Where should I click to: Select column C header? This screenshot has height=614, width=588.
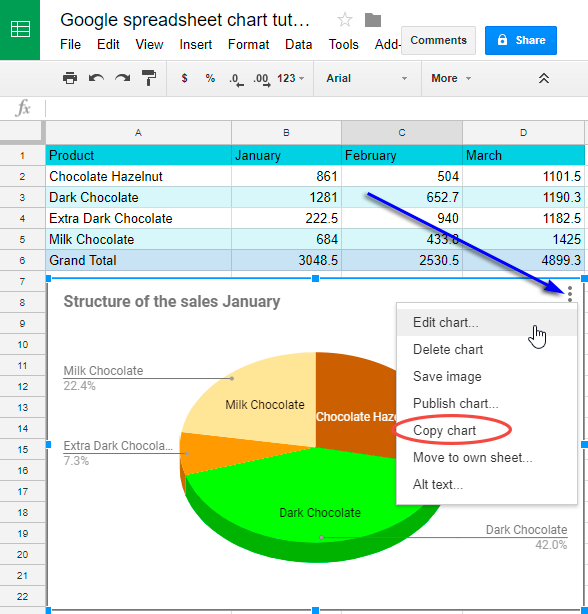(x=402, y=133)
